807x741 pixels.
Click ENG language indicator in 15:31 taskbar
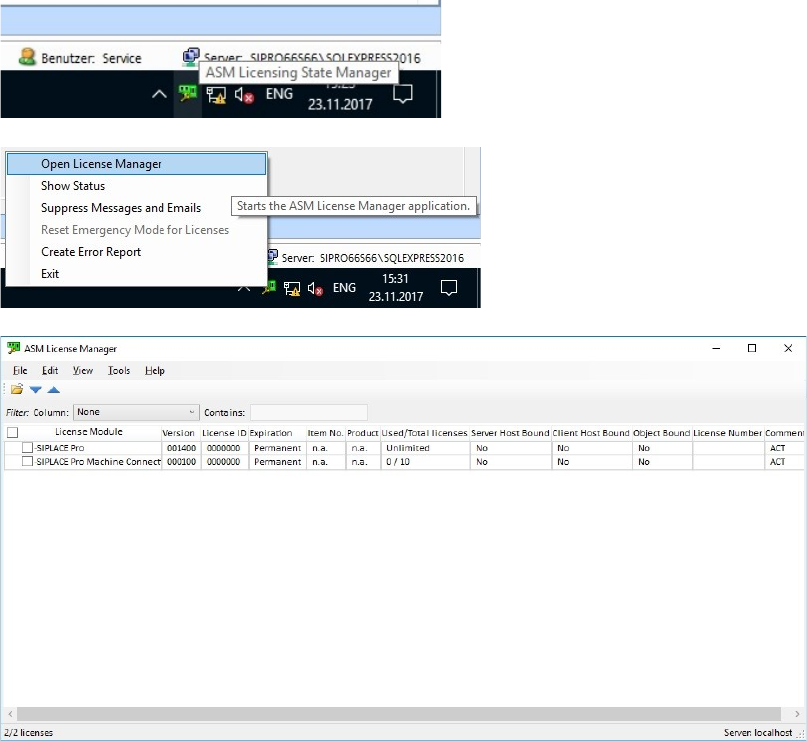click(x=344, y=288)
